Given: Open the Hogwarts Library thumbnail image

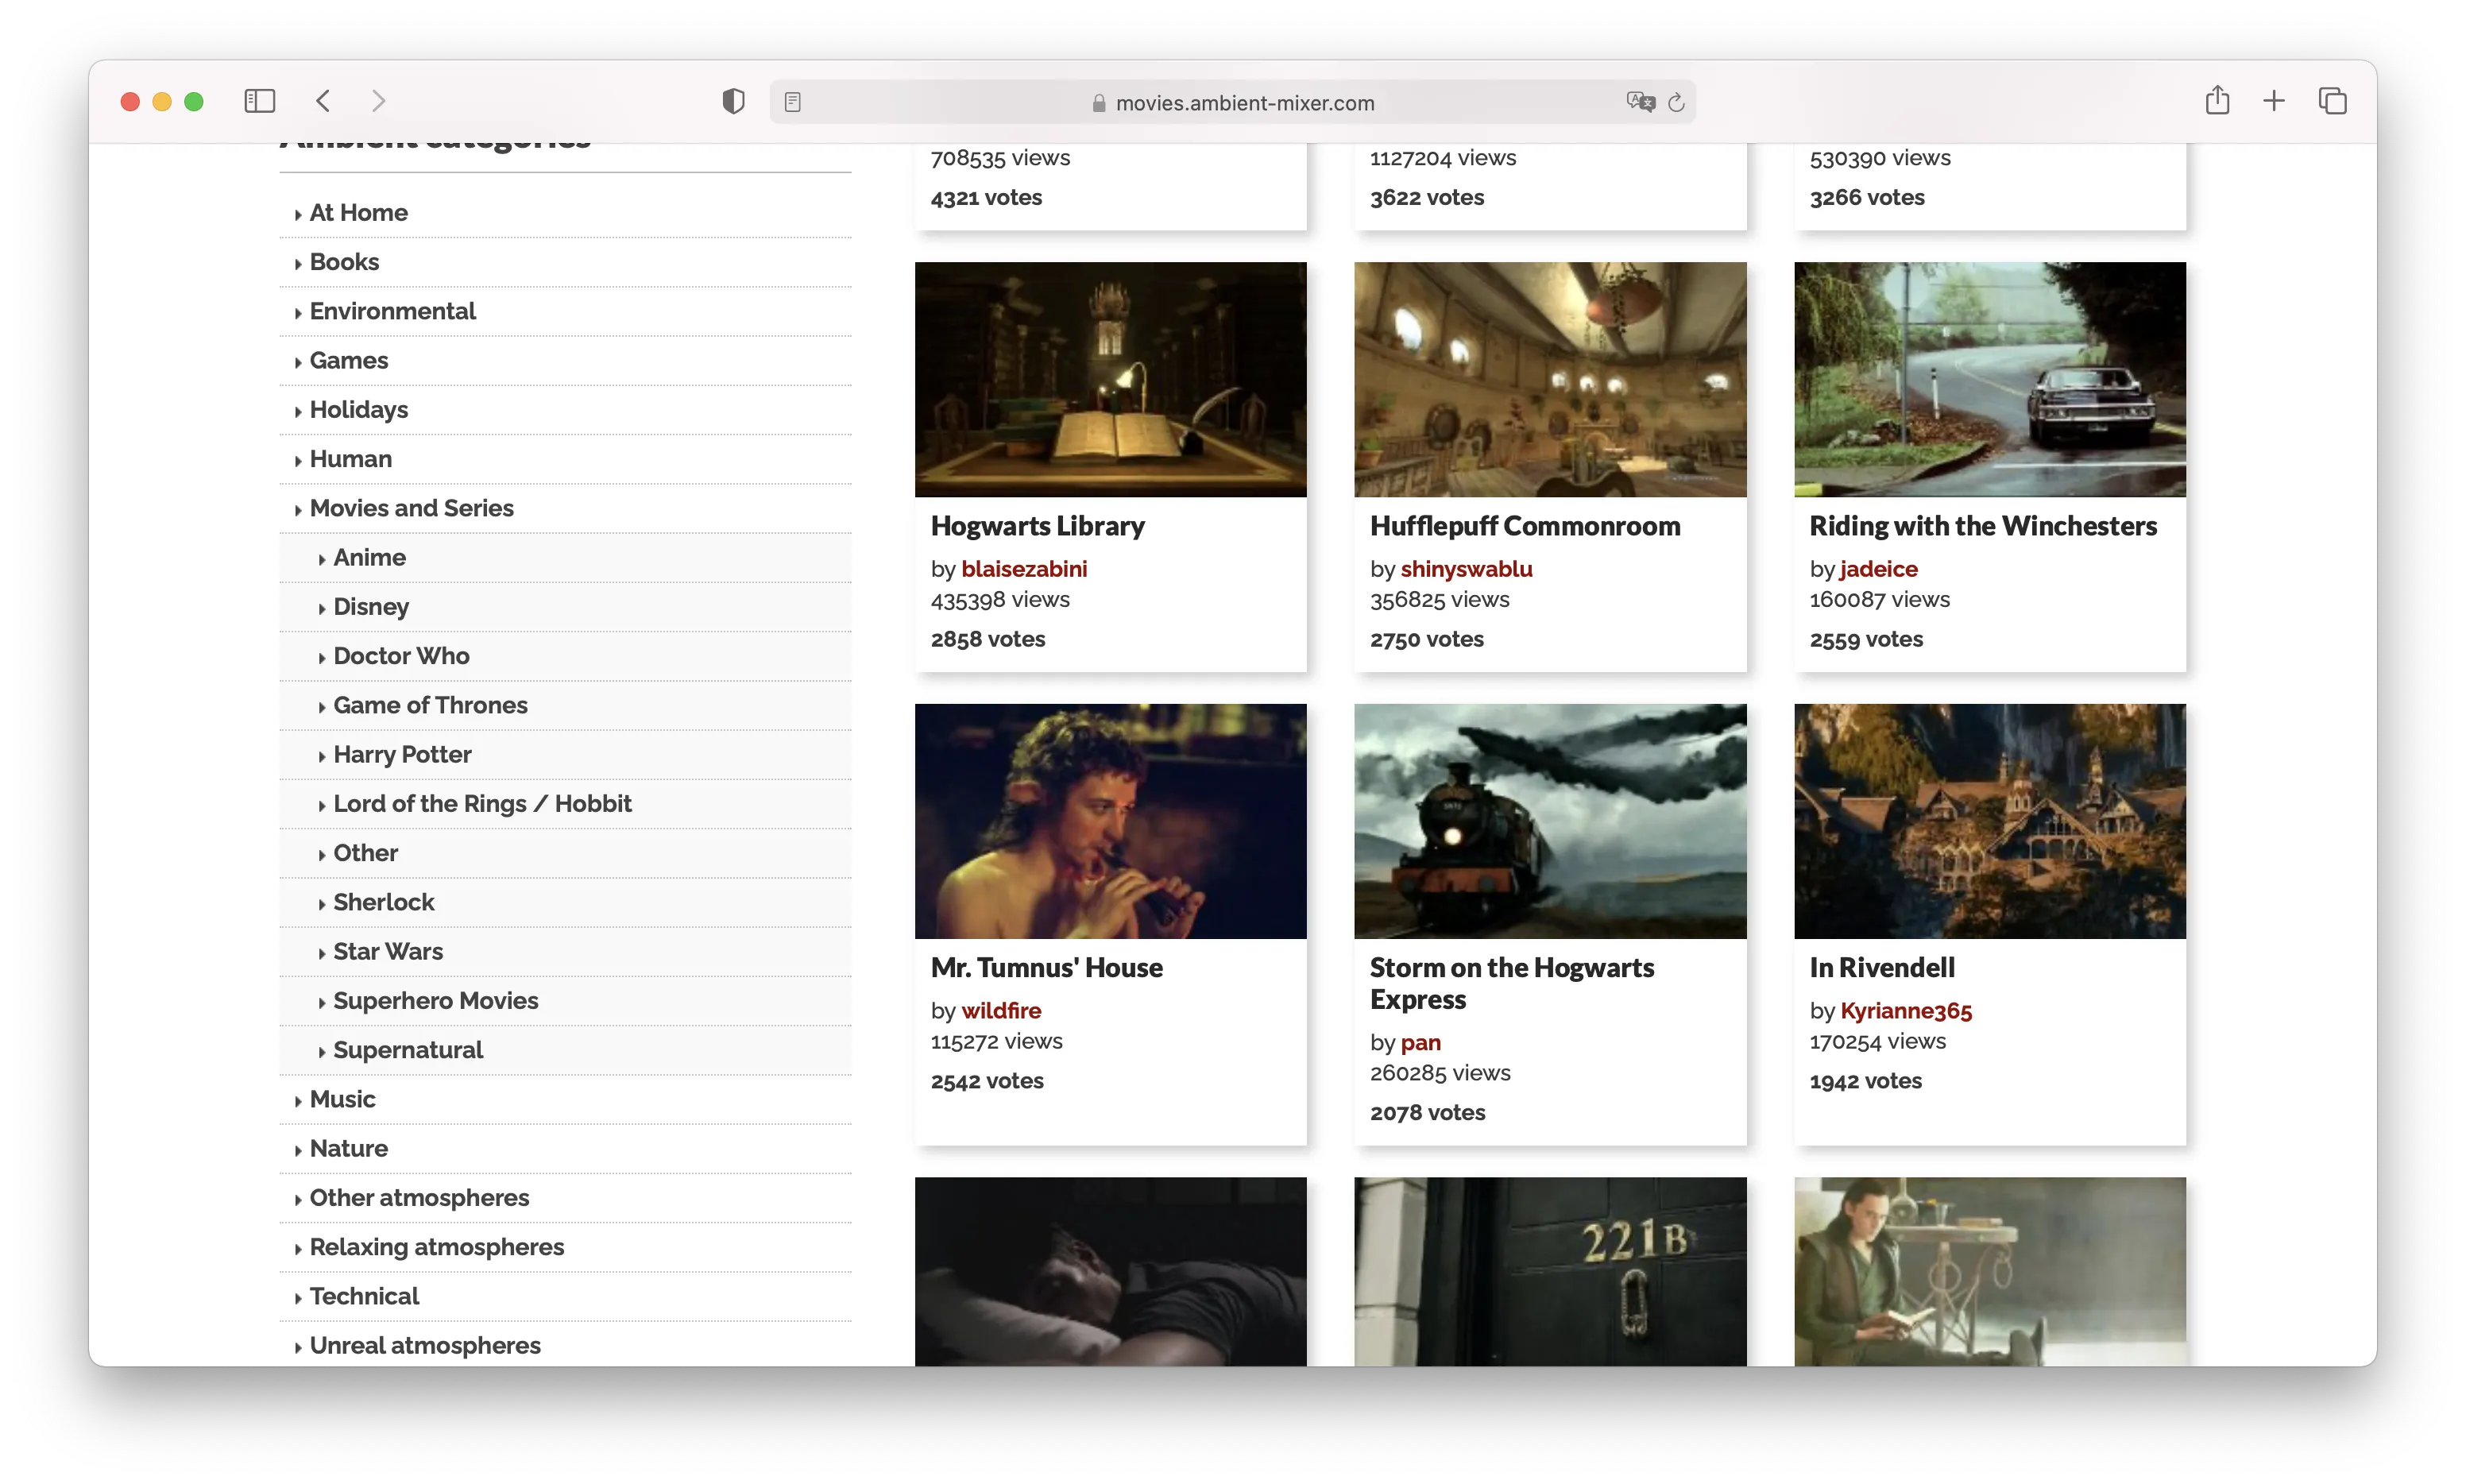Looking at the screenshot, I should click(x=1110, y=379).
